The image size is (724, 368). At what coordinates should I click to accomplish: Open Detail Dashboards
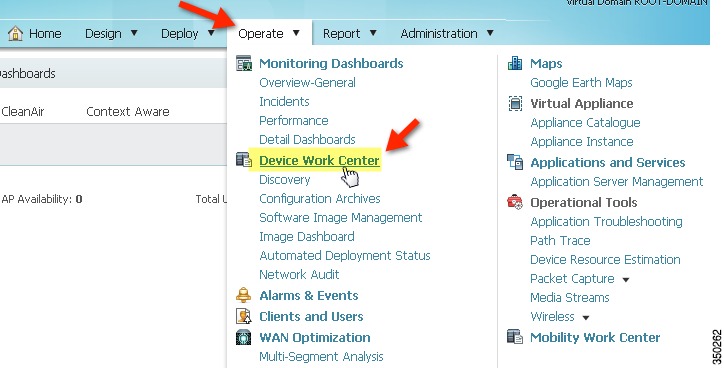(307, 139)
